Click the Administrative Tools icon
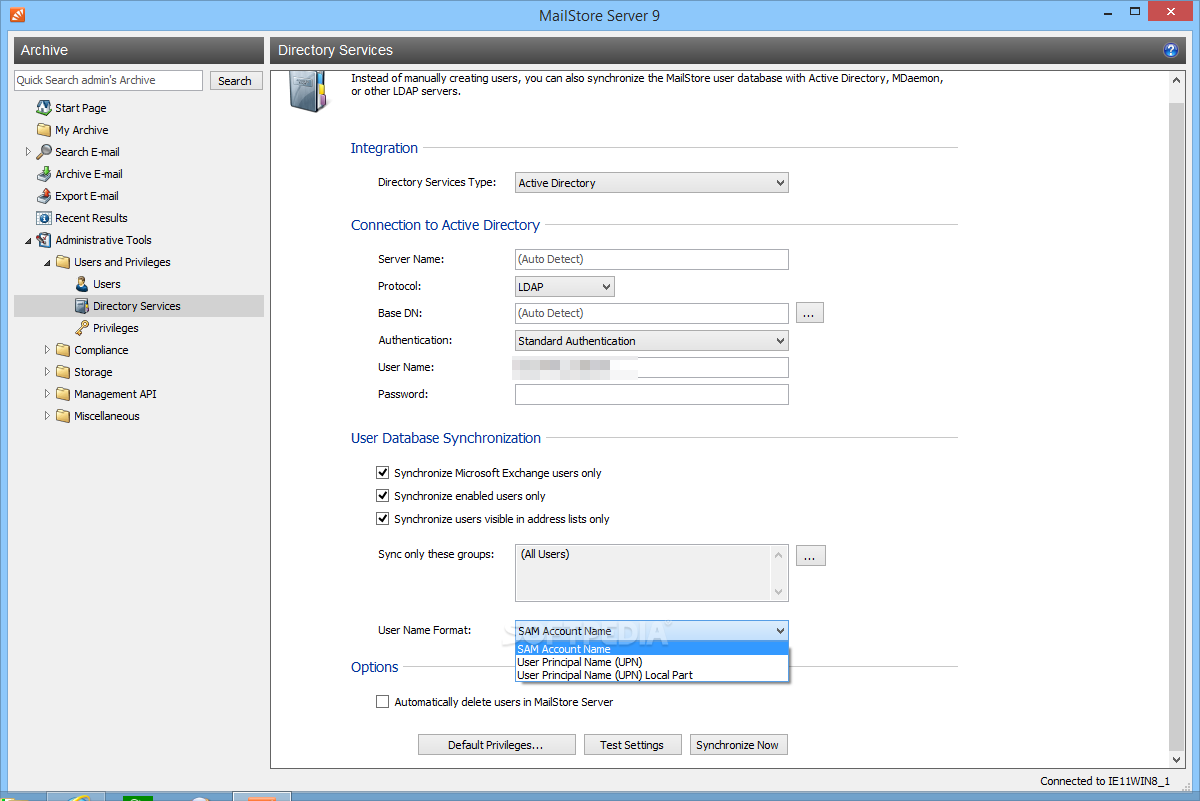The width and height of the screenshot is (1200, 801). [44, 240]
